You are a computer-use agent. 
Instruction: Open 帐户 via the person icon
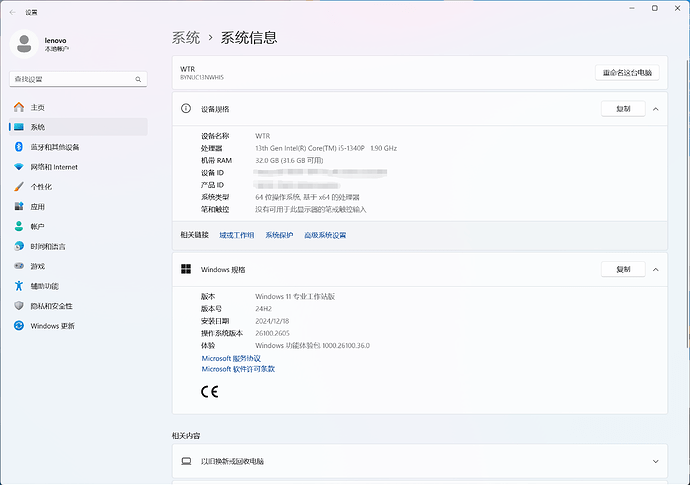[x=18, y=227]
